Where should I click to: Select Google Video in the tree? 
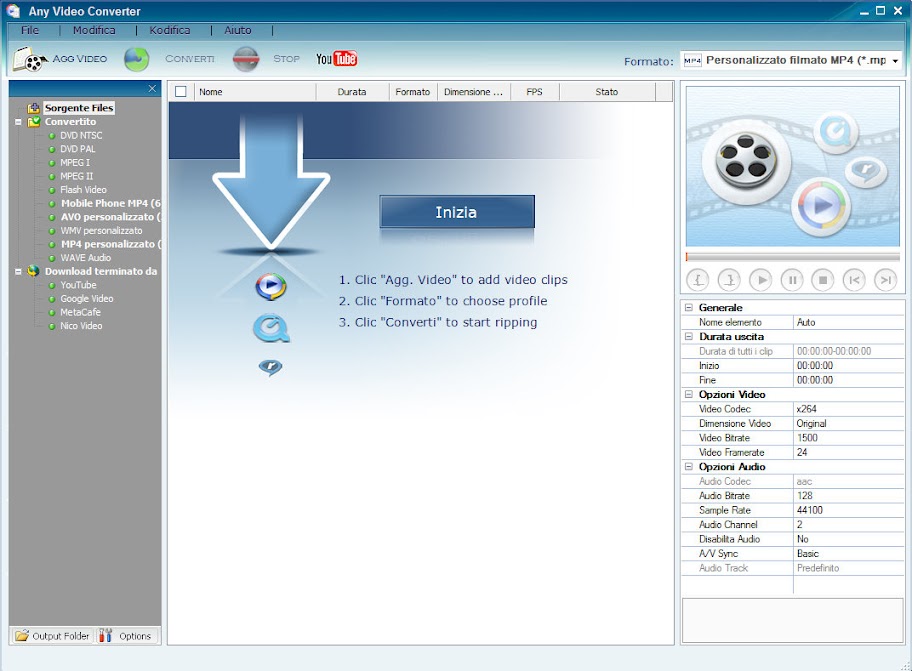(87, 298)
